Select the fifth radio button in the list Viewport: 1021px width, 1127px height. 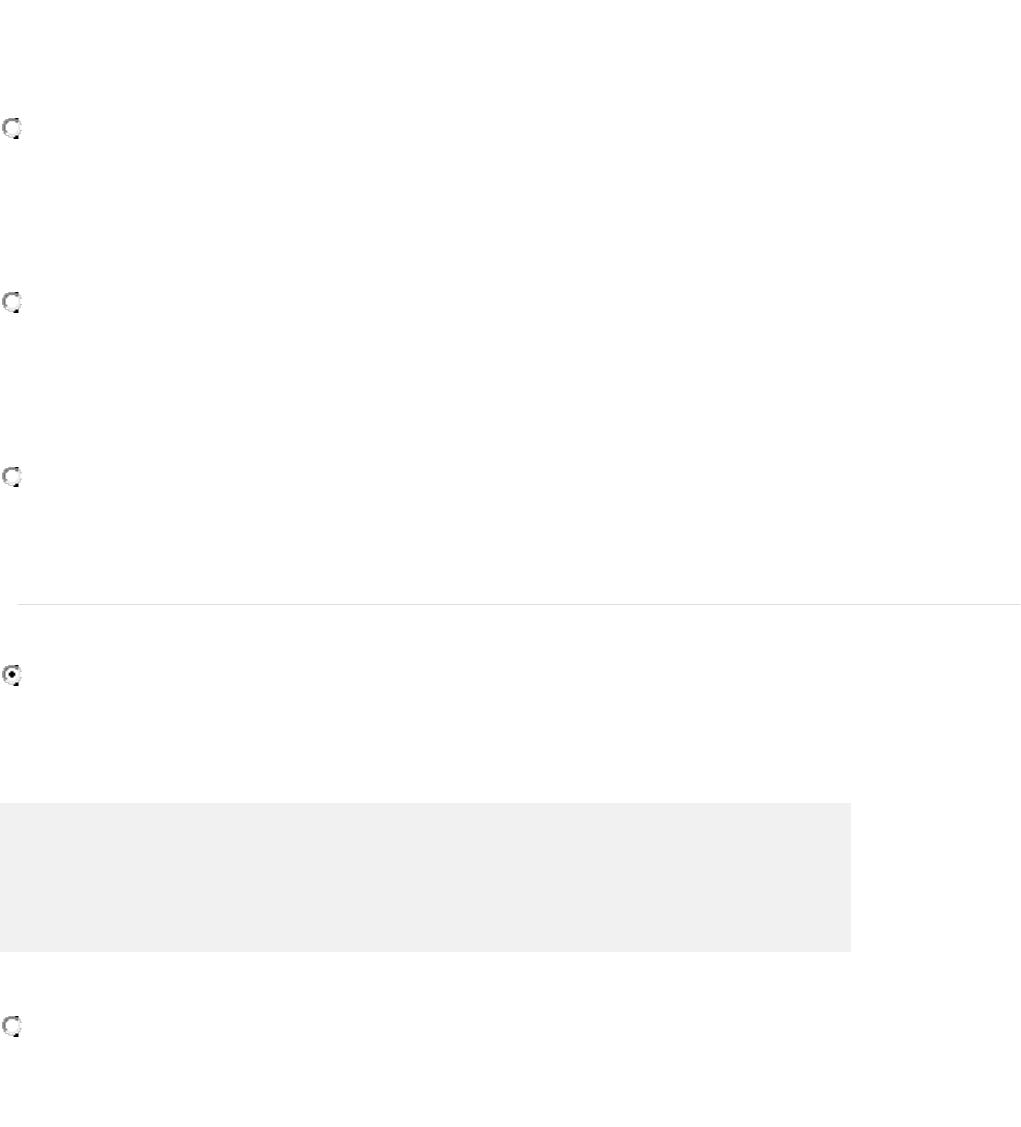(x=12, y=1026)
